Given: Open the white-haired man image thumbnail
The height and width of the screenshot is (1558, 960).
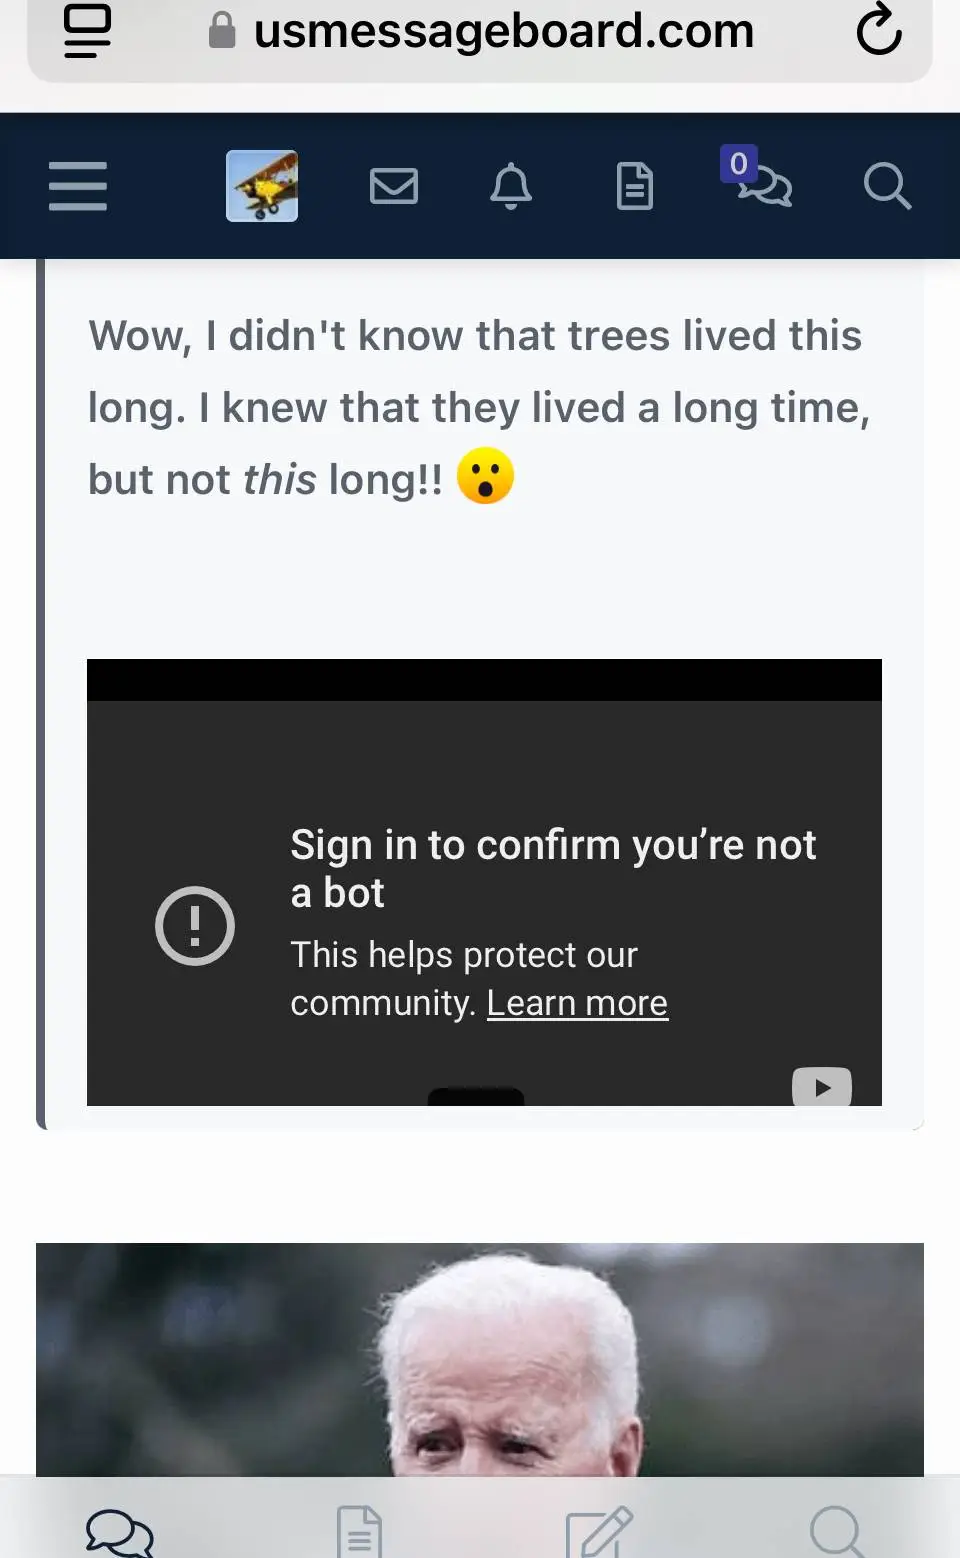Looking at the screenshot, I should point(480,1360).
